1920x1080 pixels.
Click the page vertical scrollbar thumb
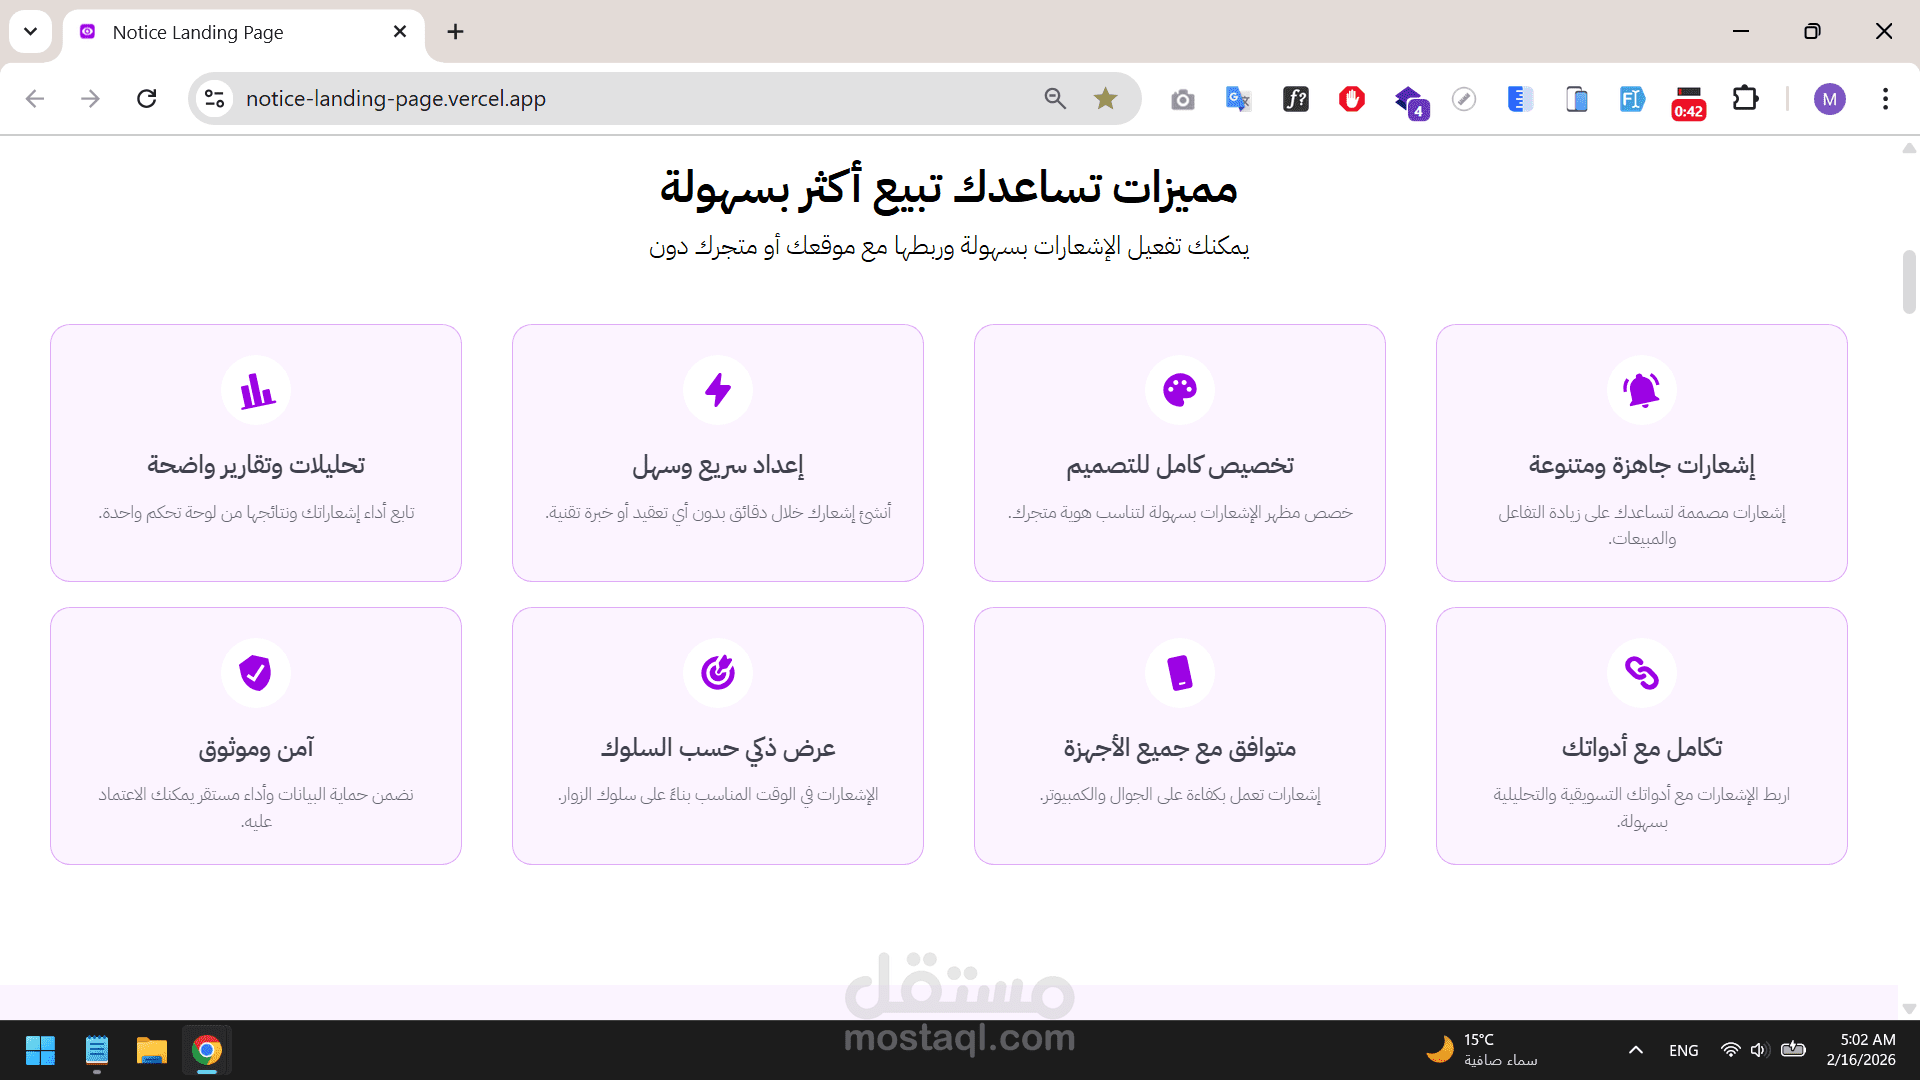click(x=1908, y=282)
